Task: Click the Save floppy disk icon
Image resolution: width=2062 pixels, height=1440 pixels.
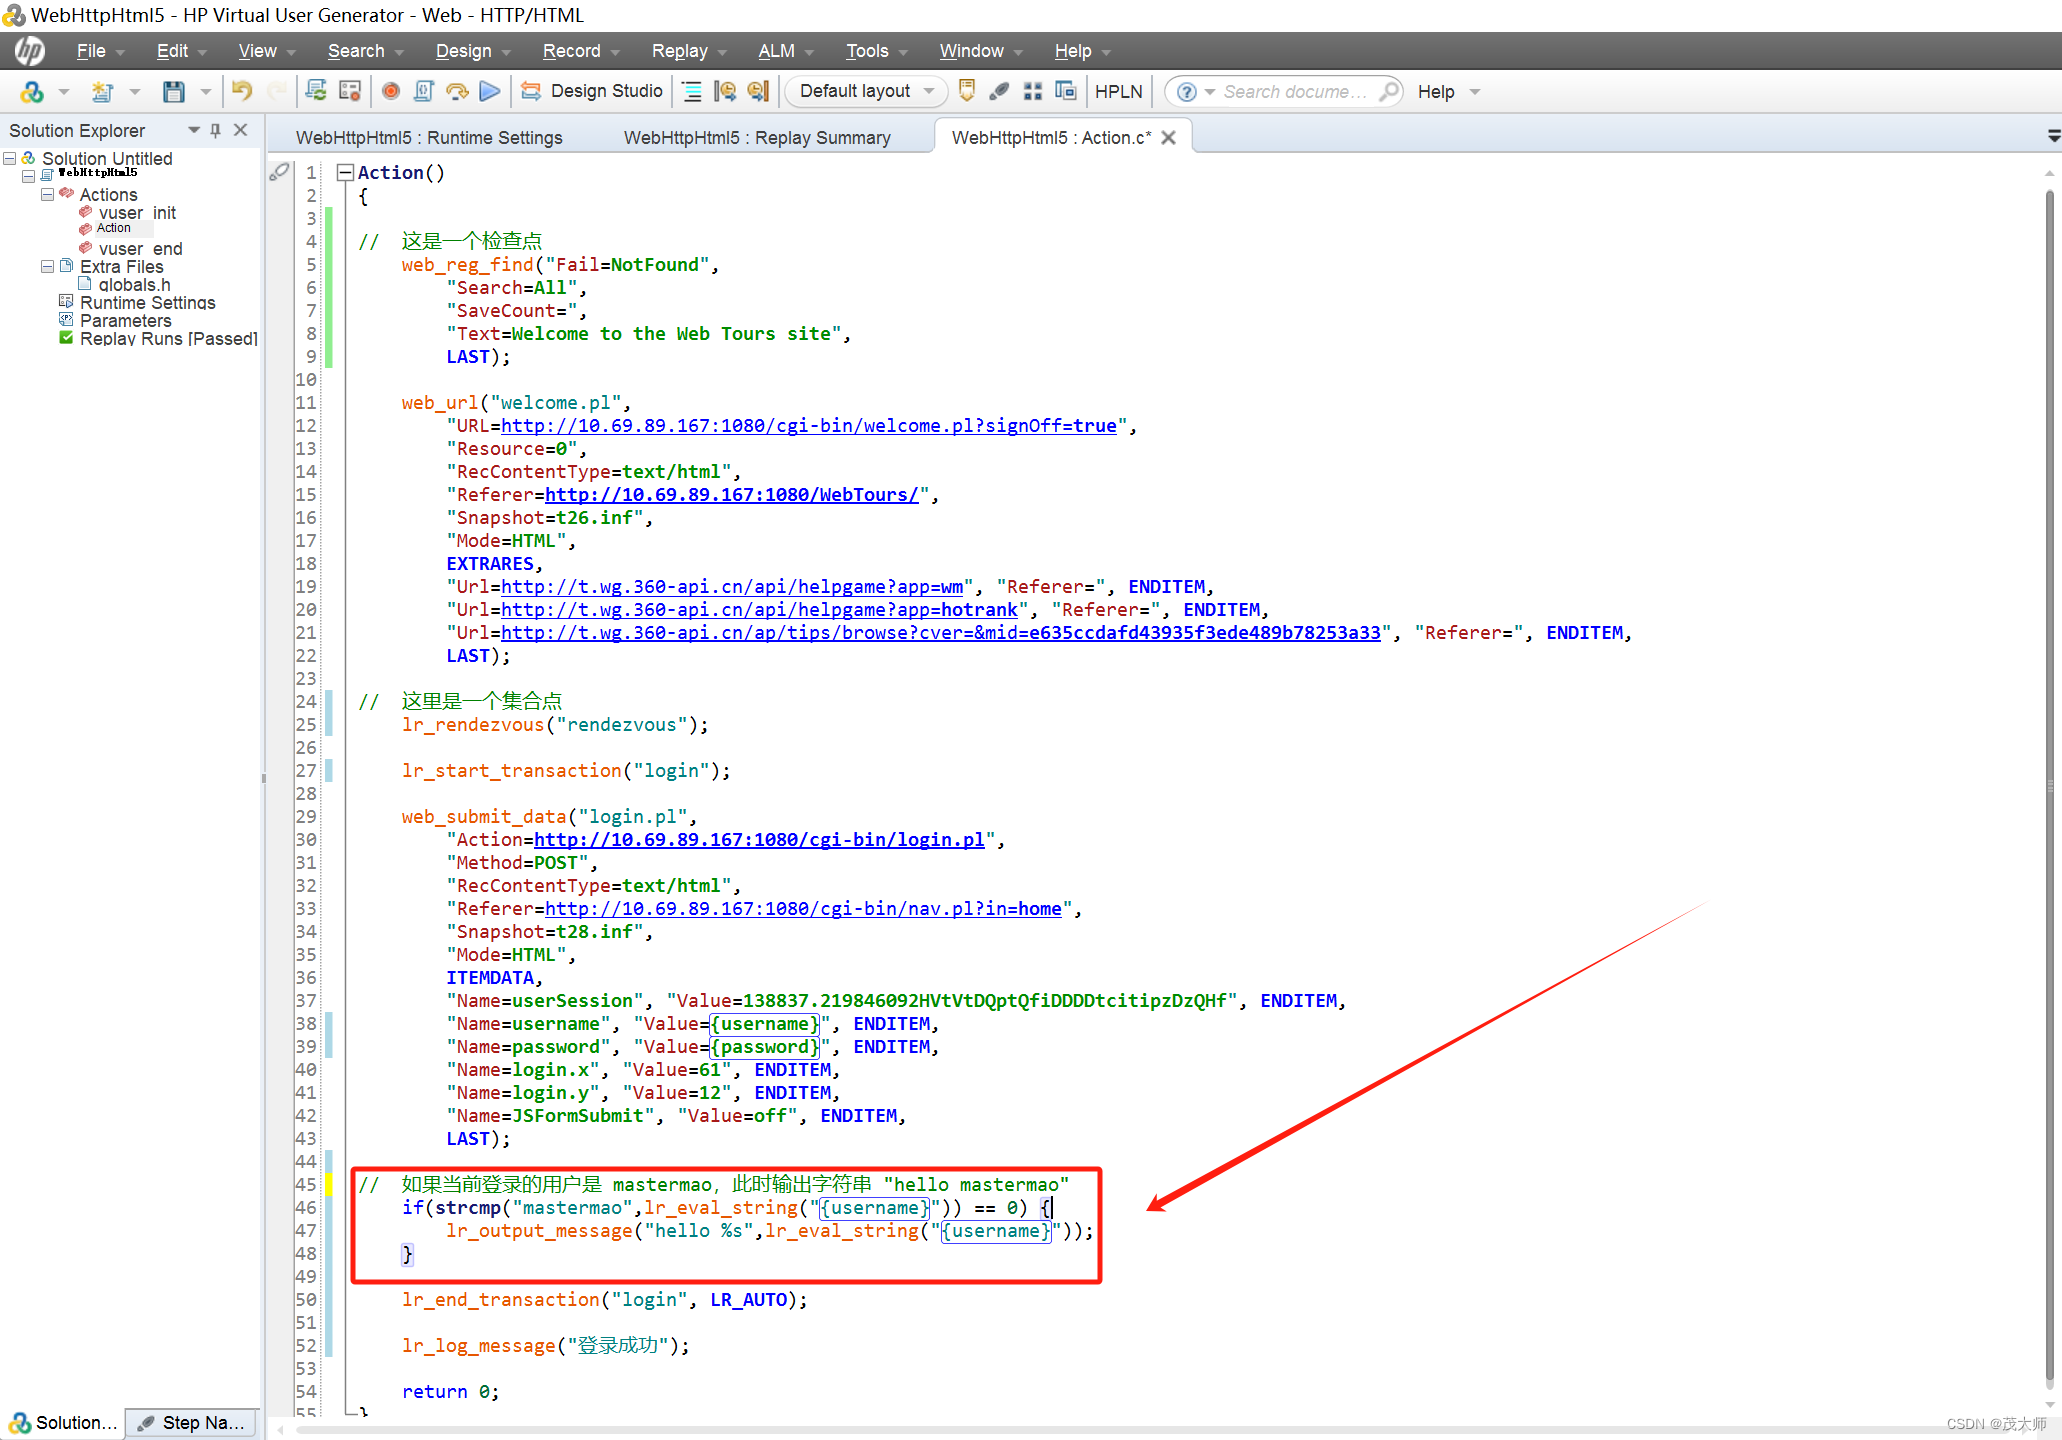Action: click(174, 91)
